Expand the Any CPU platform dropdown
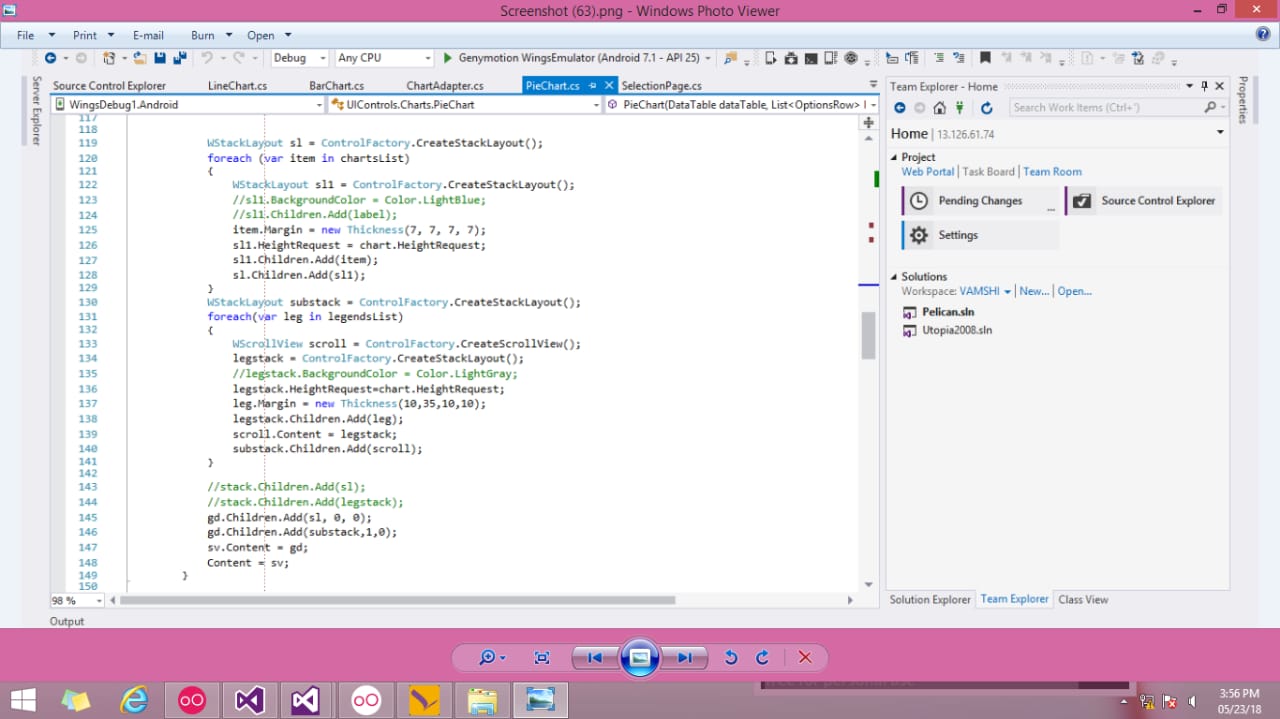The width and height of the screenshot is (1280, 719). [x=428, y=59]
